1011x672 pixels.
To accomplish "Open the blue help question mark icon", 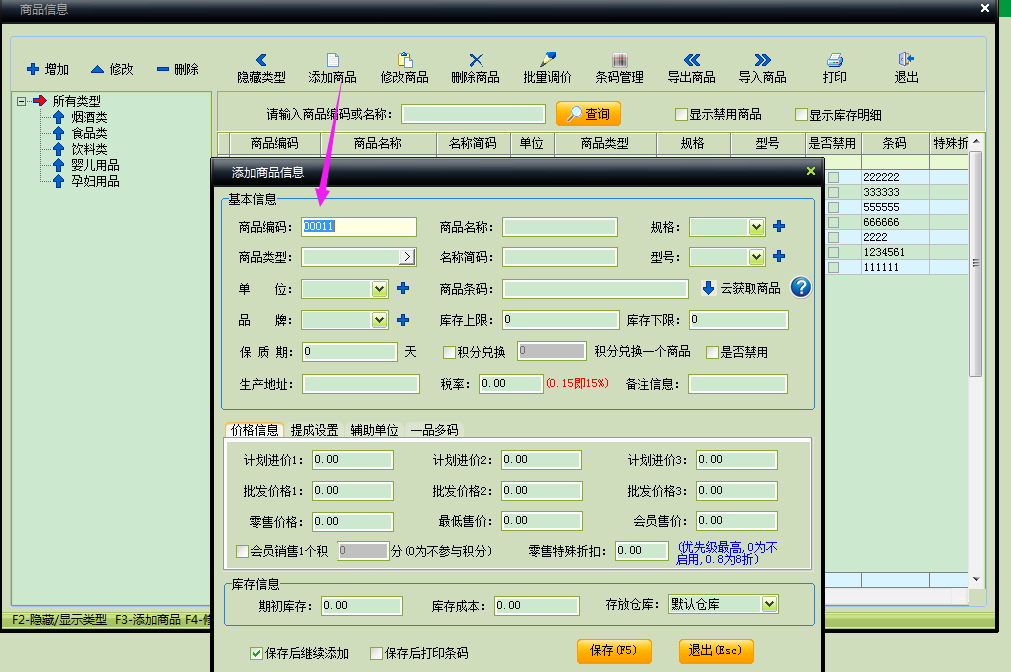I will click(801, 287).
